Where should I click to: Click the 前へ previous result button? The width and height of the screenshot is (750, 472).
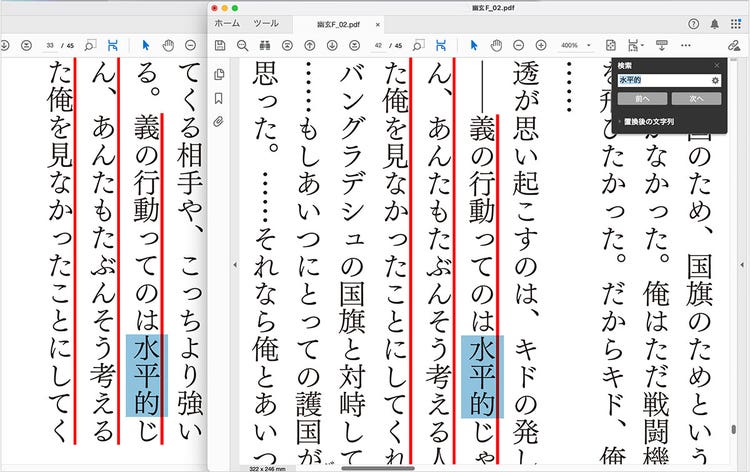coord(642,99)
